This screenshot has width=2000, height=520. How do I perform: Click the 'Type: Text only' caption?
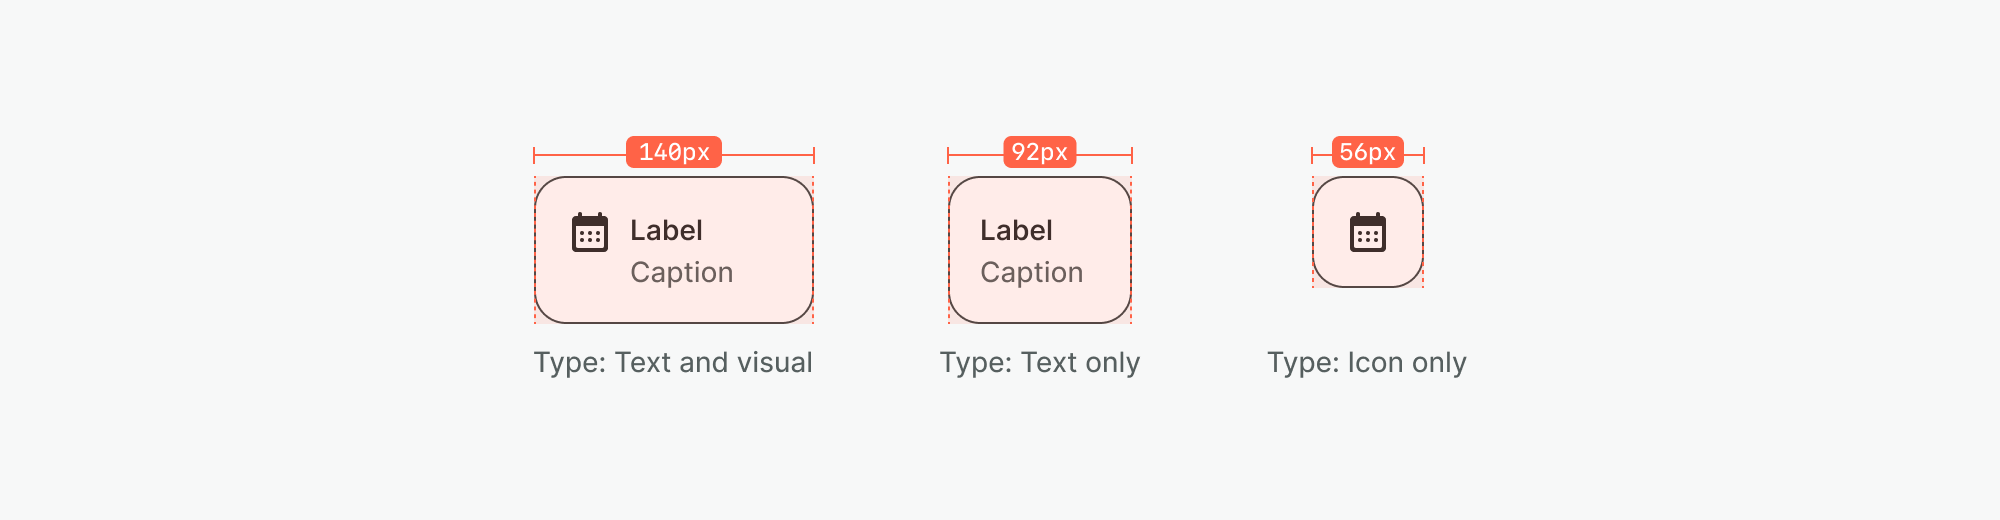point(1039,363)
